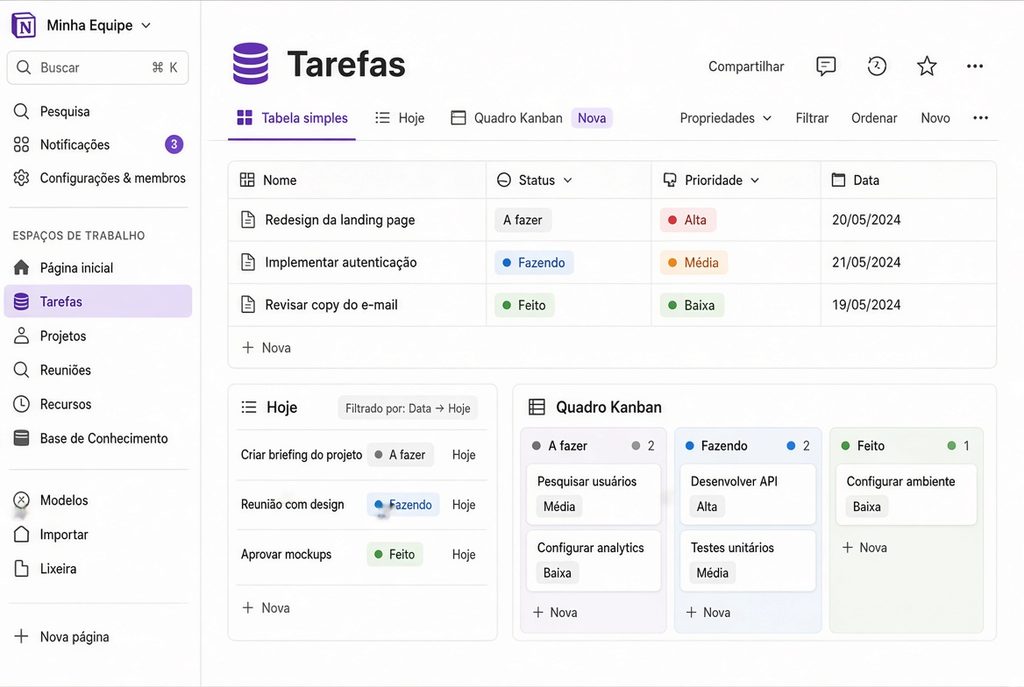Focus the Buscar search field
The image size is (1024, 687).
tap(98, 67)
